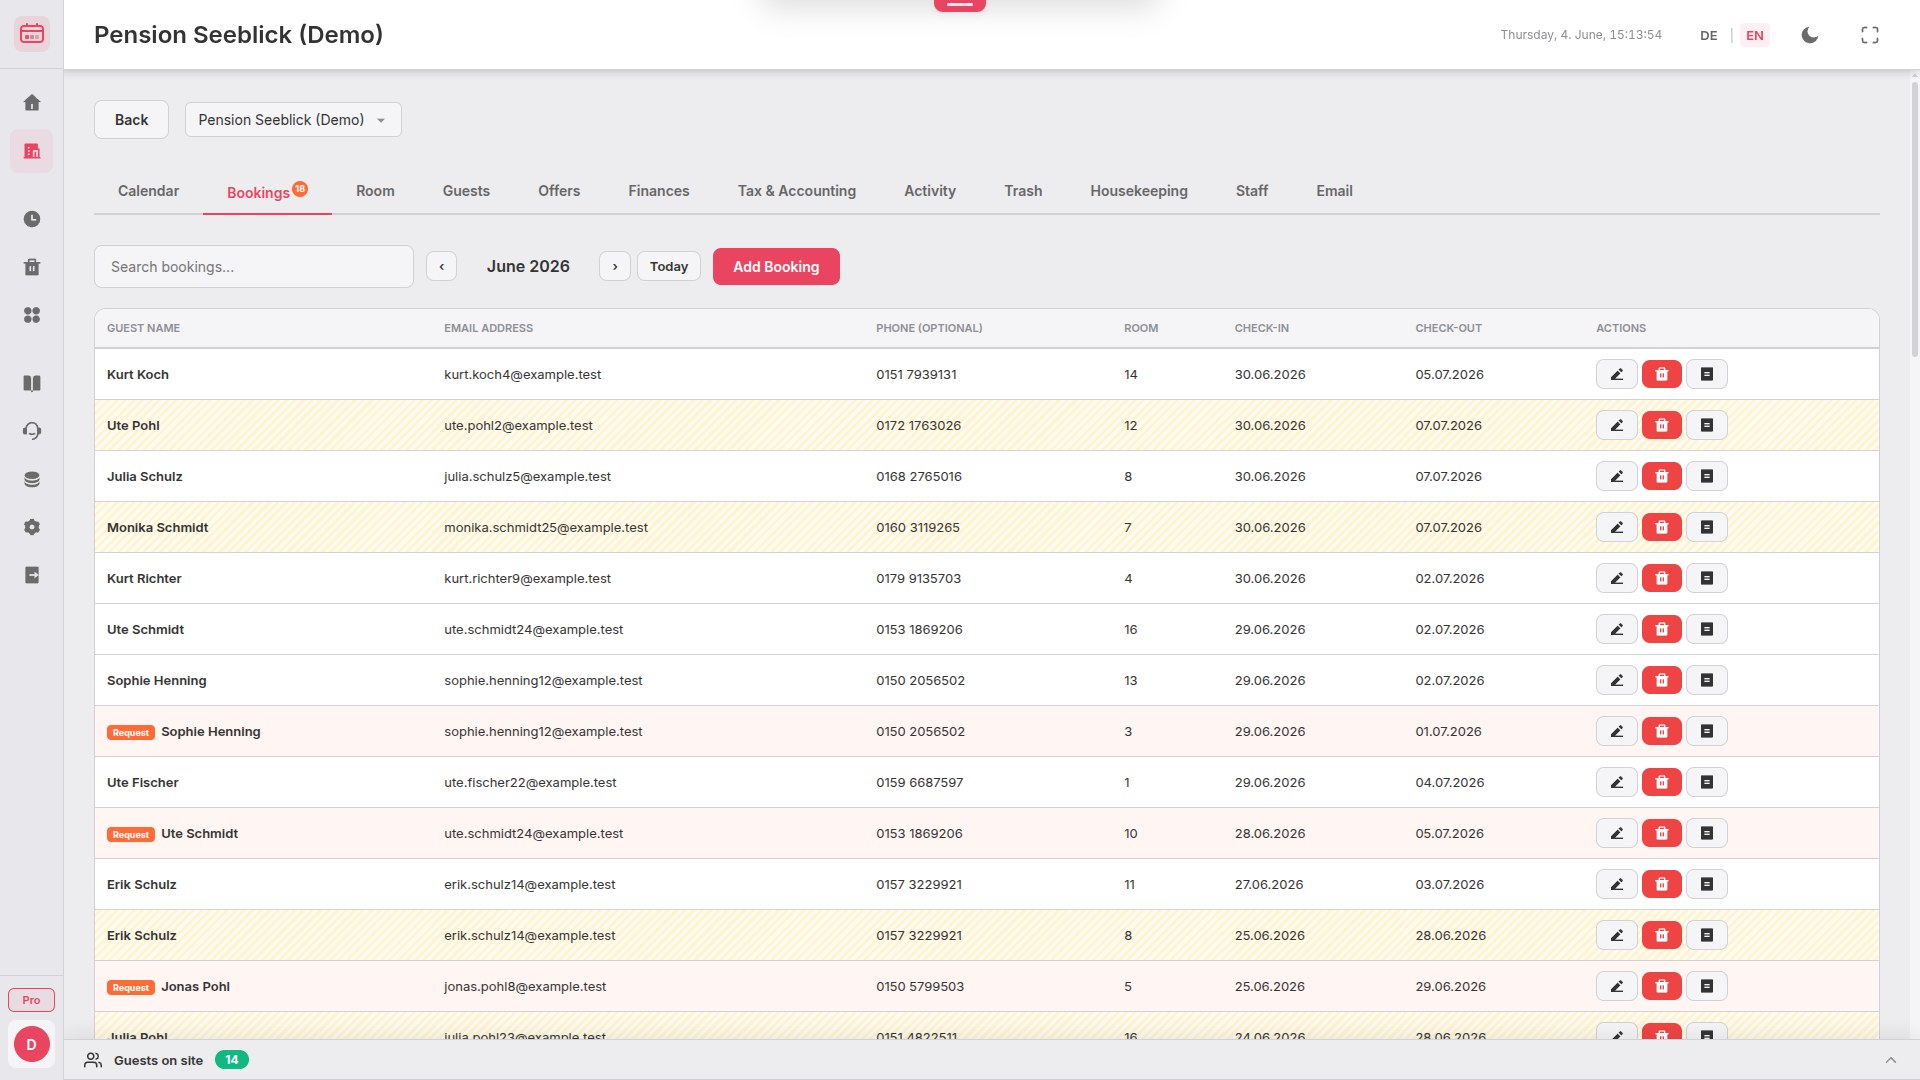Open the home icon in the sidebar
Screen dimensions: 1920x1080
[x=32, y=103]
